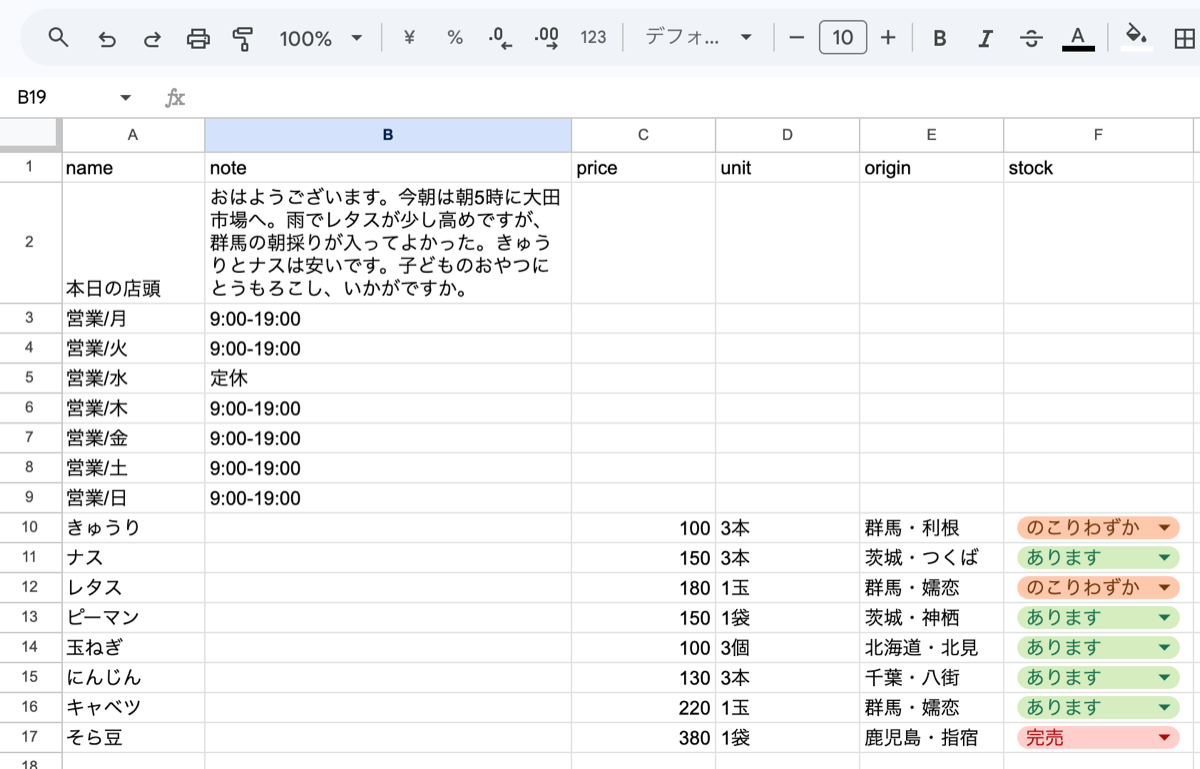Click the 'name' header cell
This screenshot has height=769, width=1200.
133,167
